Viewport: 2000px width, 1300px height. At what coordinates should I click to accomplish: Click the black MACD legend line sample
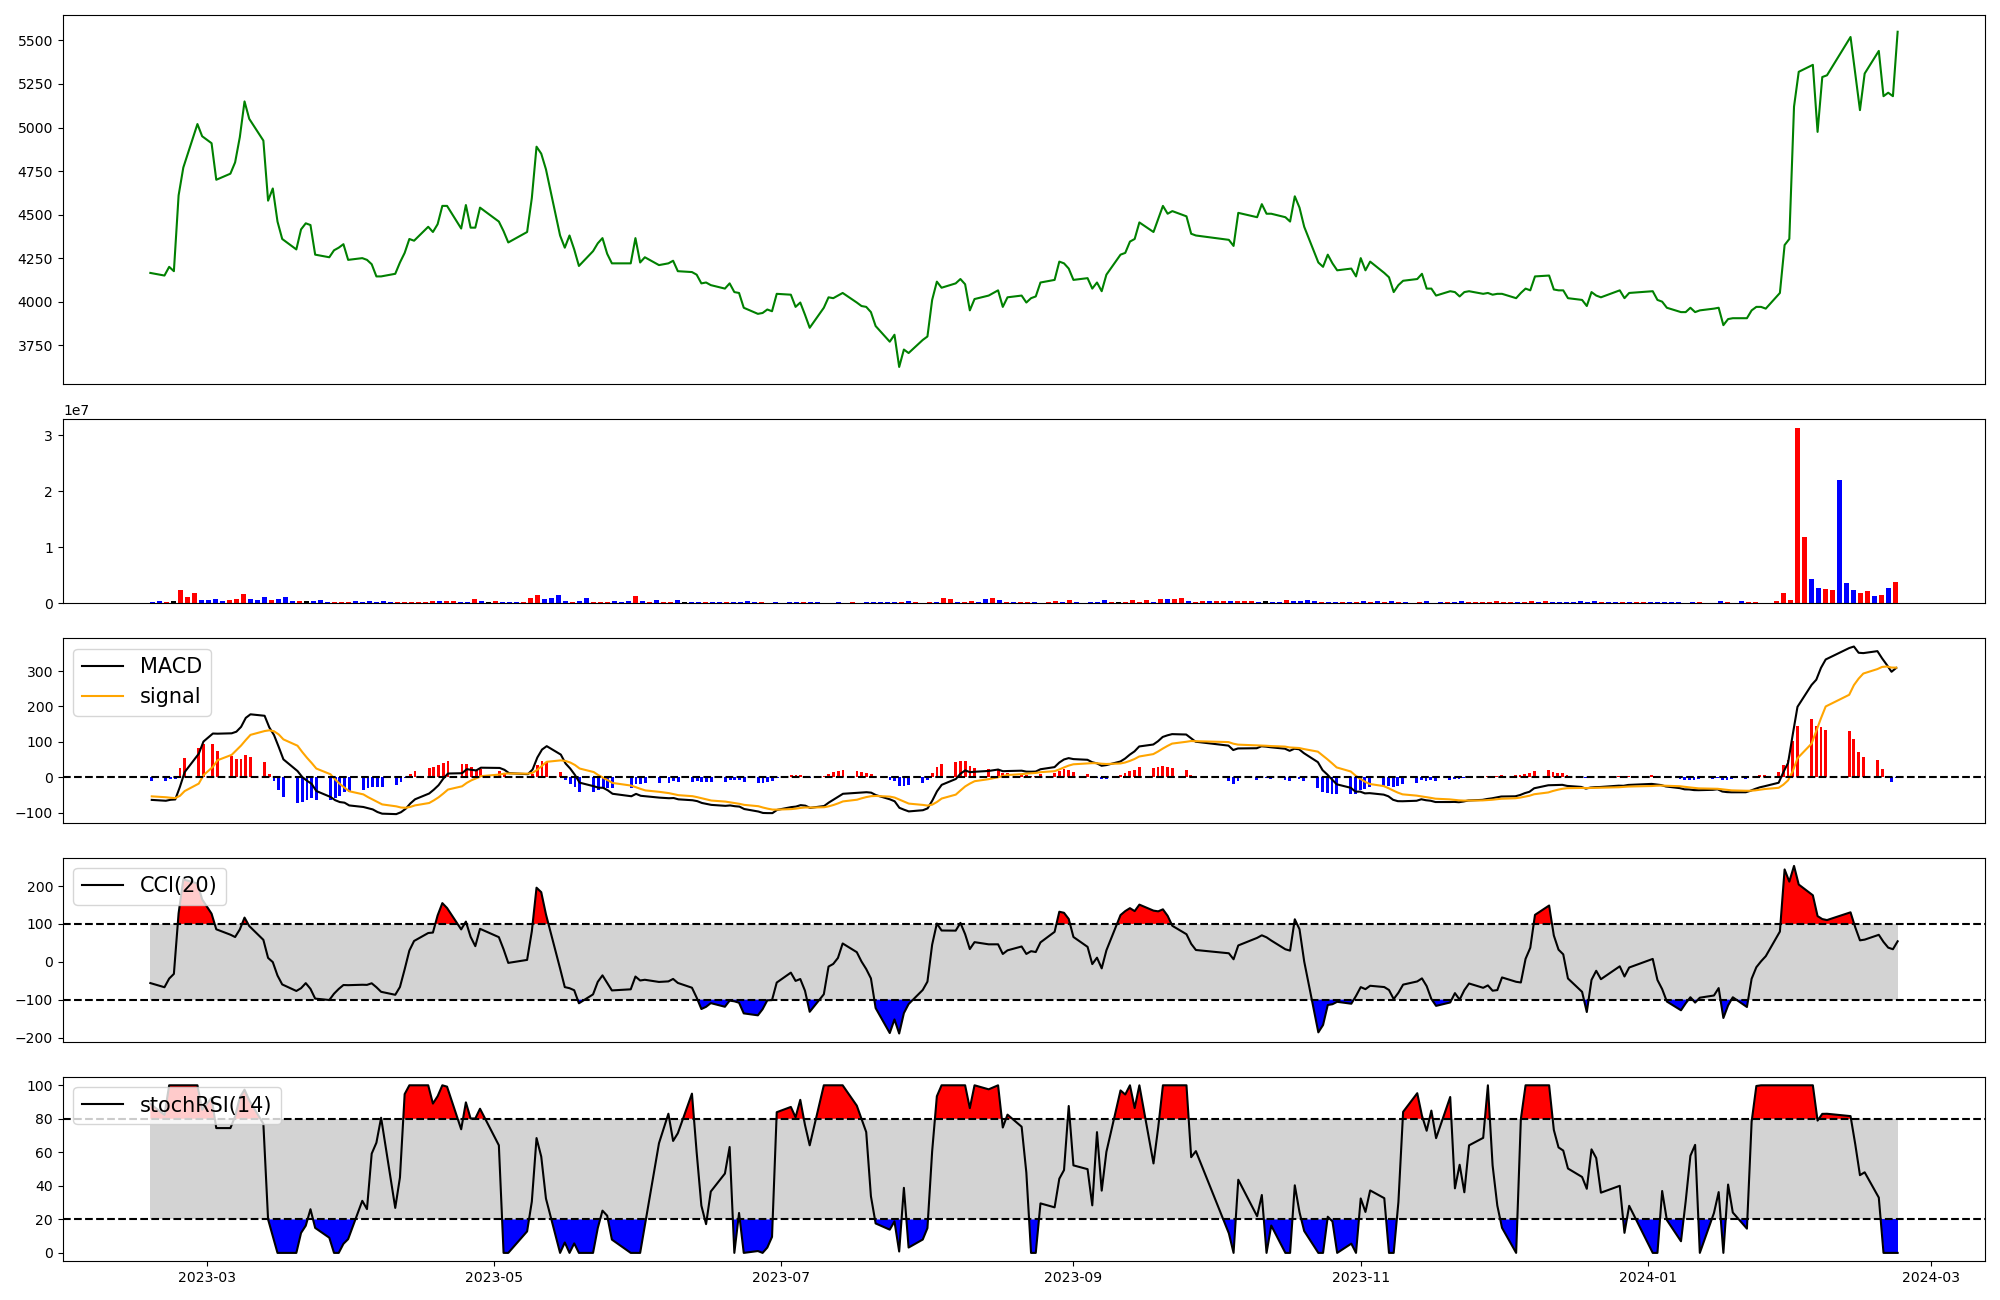[102, 666]
